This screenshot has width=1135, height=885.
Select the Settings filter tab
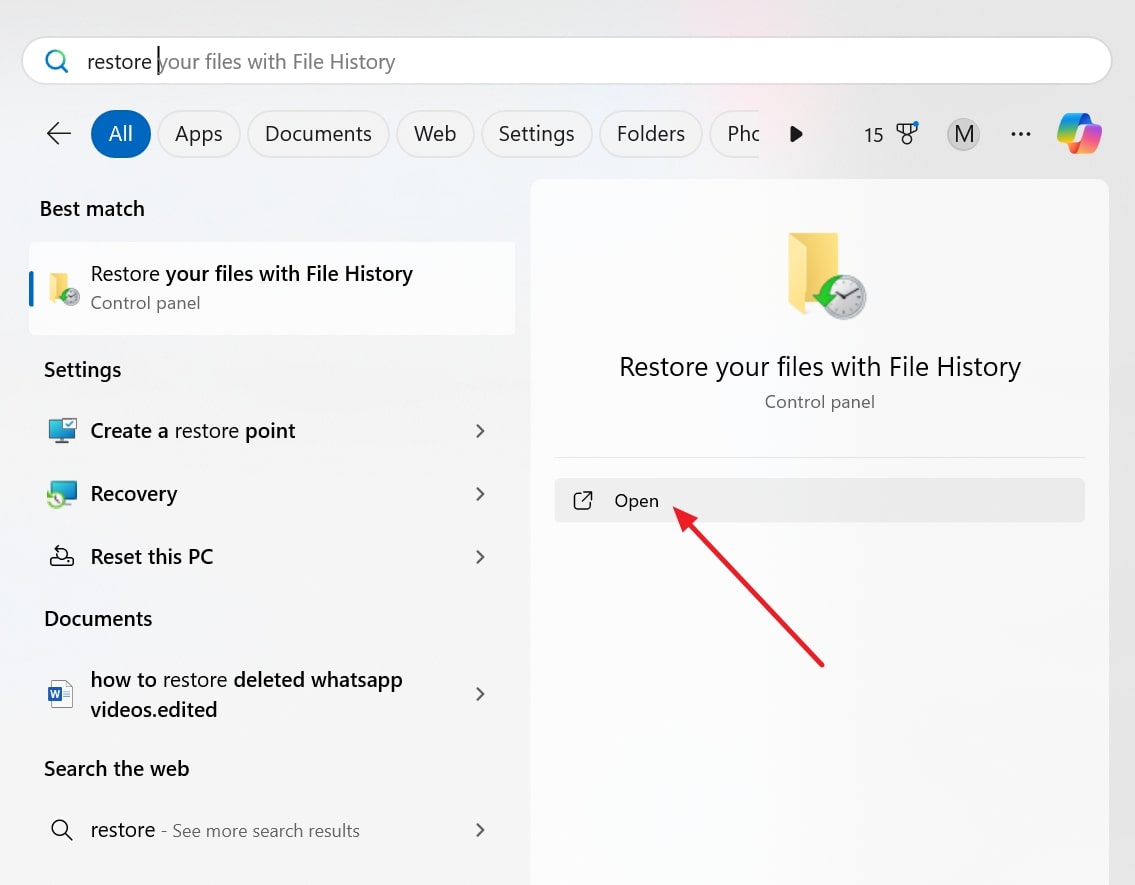(x=536, y=133)
